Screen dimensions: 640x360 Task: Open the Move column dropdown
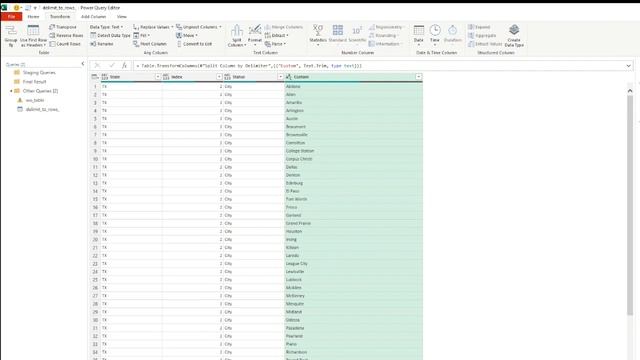pos(187,36)
